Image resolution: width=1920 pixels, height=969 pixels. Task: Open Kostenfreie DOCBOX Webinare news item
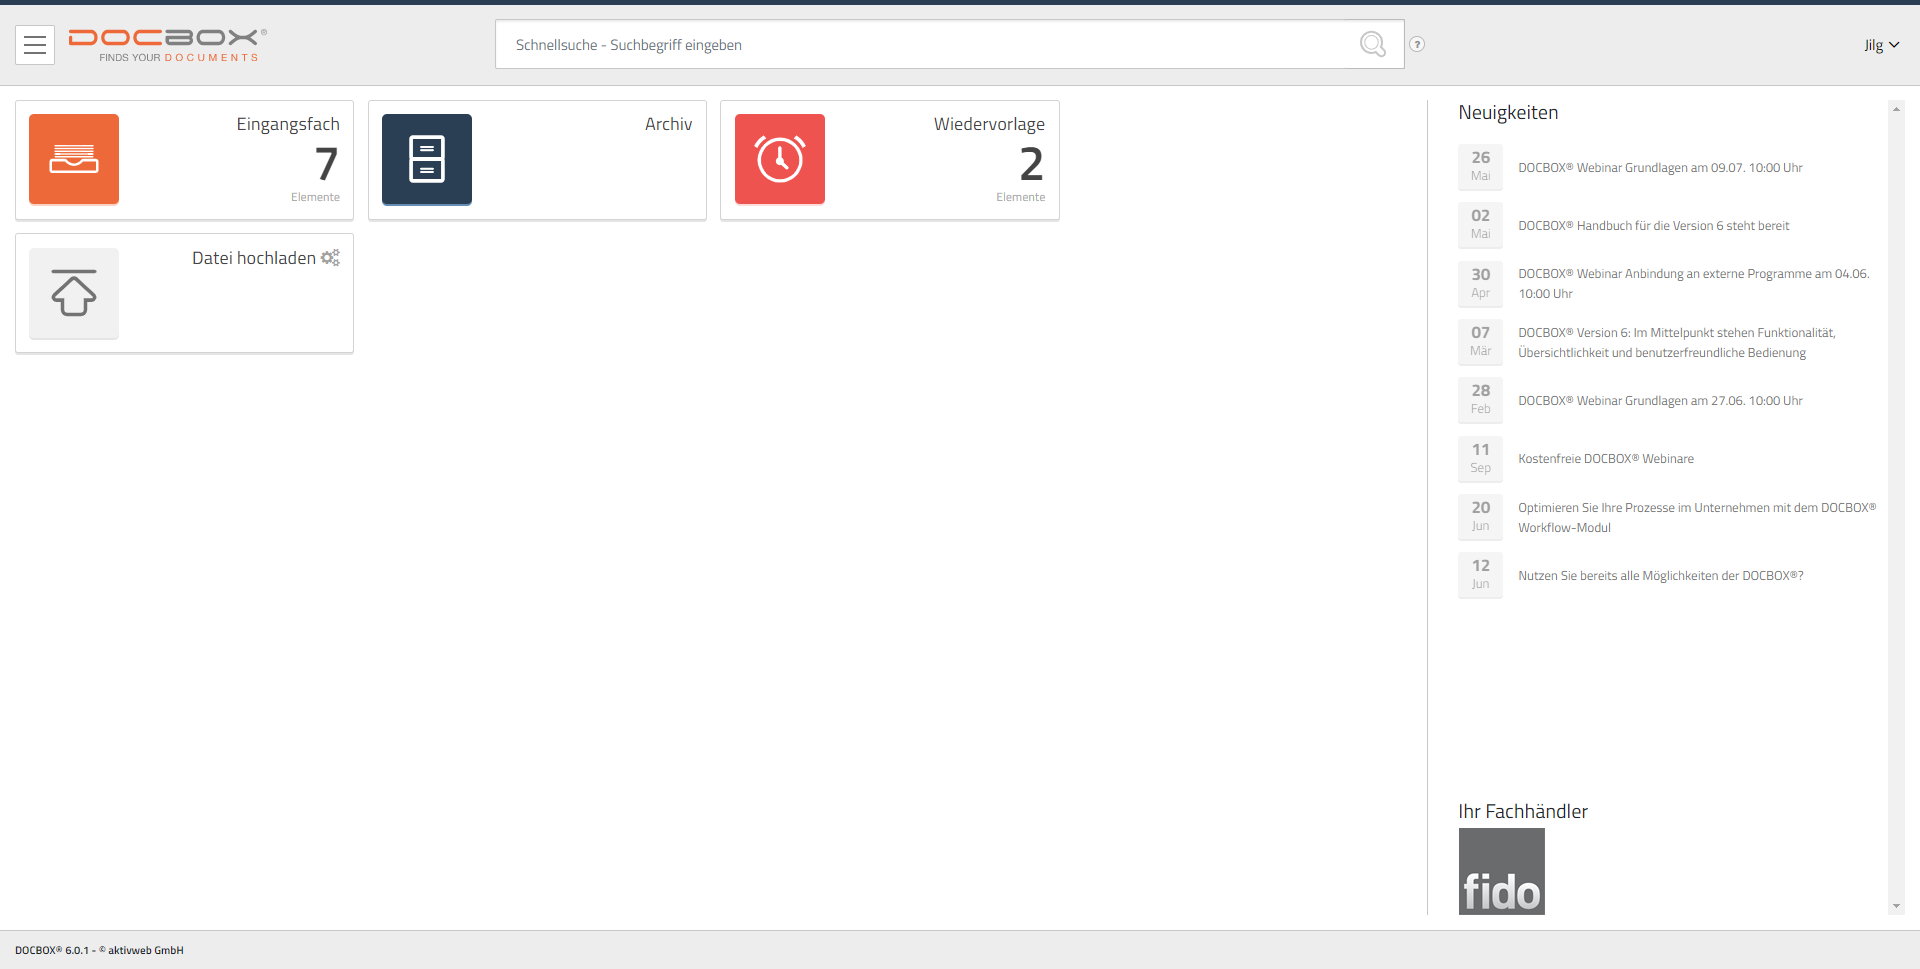tap(1605, 459)
